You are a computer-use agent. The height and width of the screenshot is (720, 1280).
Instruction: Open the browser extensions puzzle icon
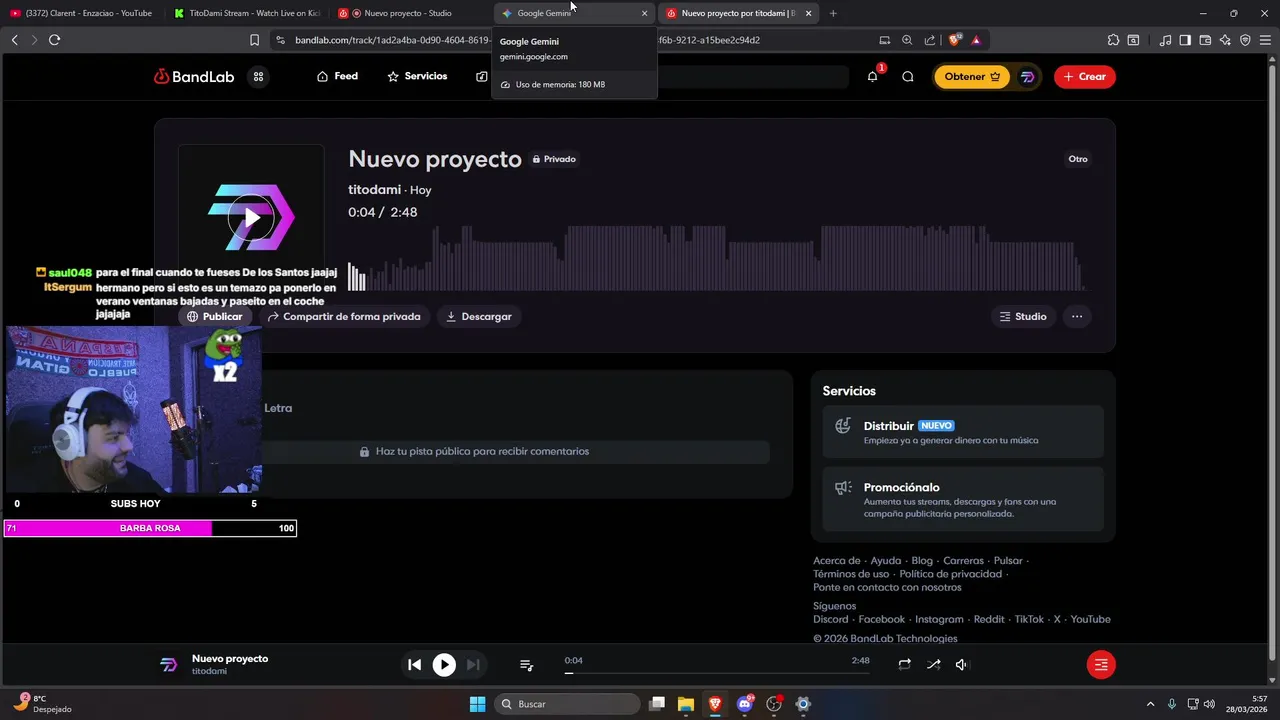coord(1113,40)
